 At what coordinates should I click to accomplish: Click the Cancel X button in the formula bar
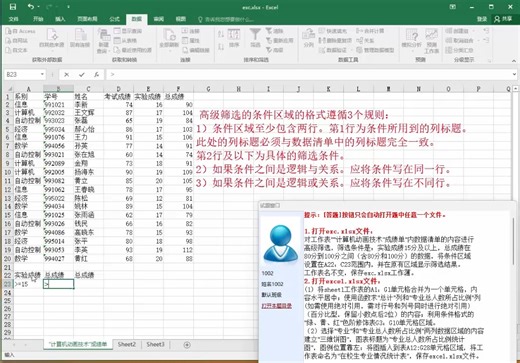66,74
